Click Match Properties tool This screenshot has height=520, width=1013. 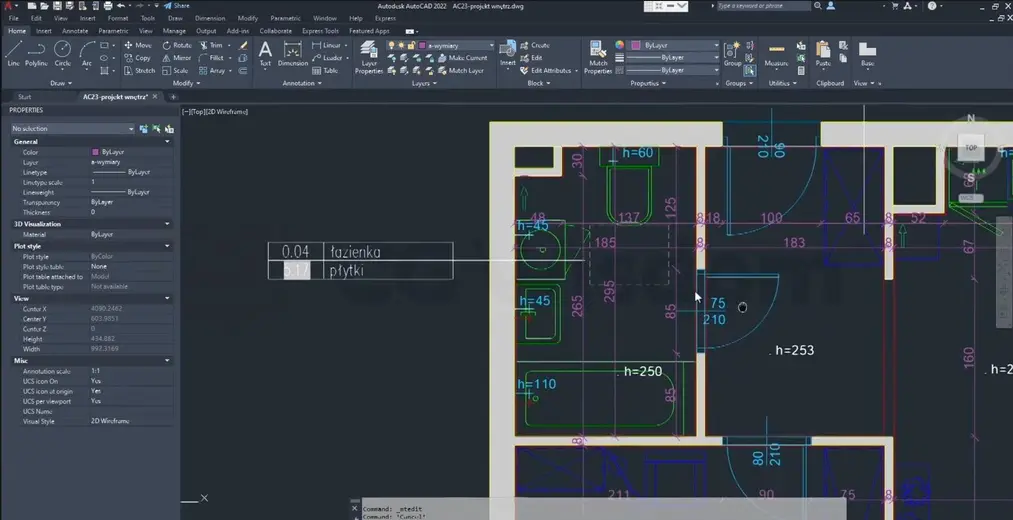pyautogui.click(x=598, y=57)
